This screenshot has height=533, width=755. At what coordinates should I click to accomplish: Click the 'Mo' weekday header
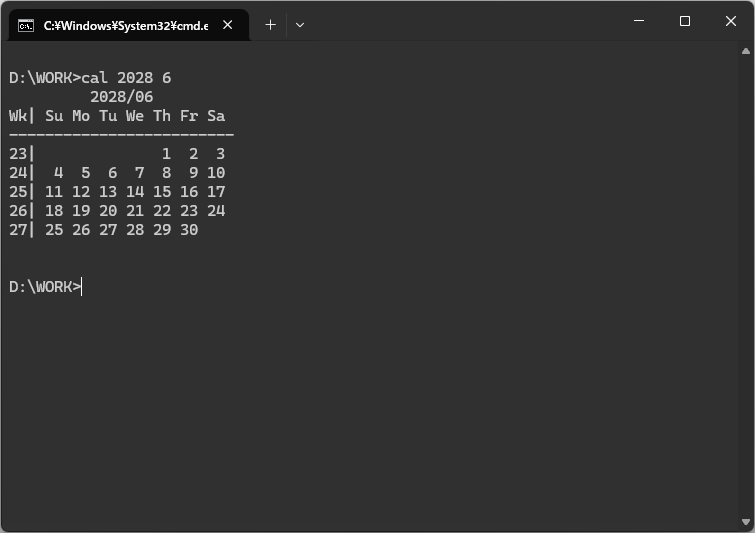point(81,116)
